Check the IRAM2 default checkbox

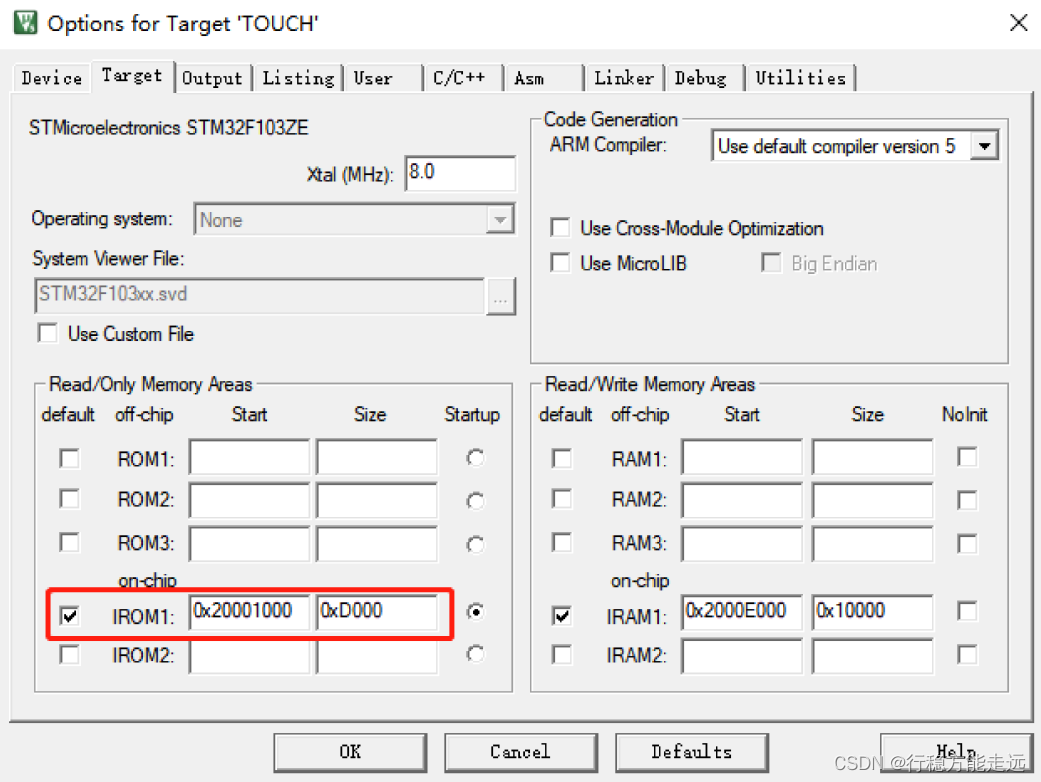tap(562, 655)
